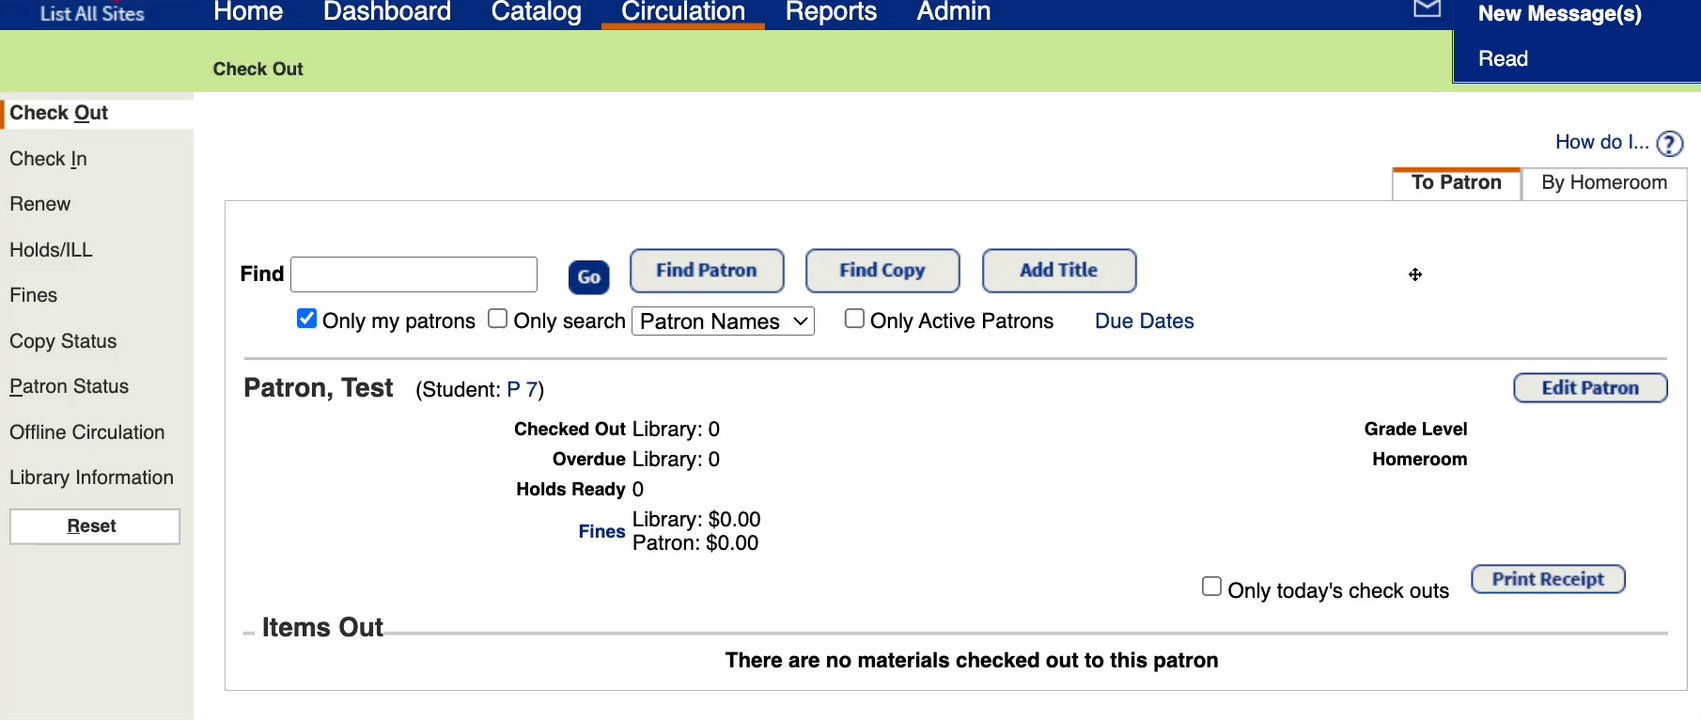Click the Print Receipt button
This screenshot has height=720, width=1701.
(1547, 580)
